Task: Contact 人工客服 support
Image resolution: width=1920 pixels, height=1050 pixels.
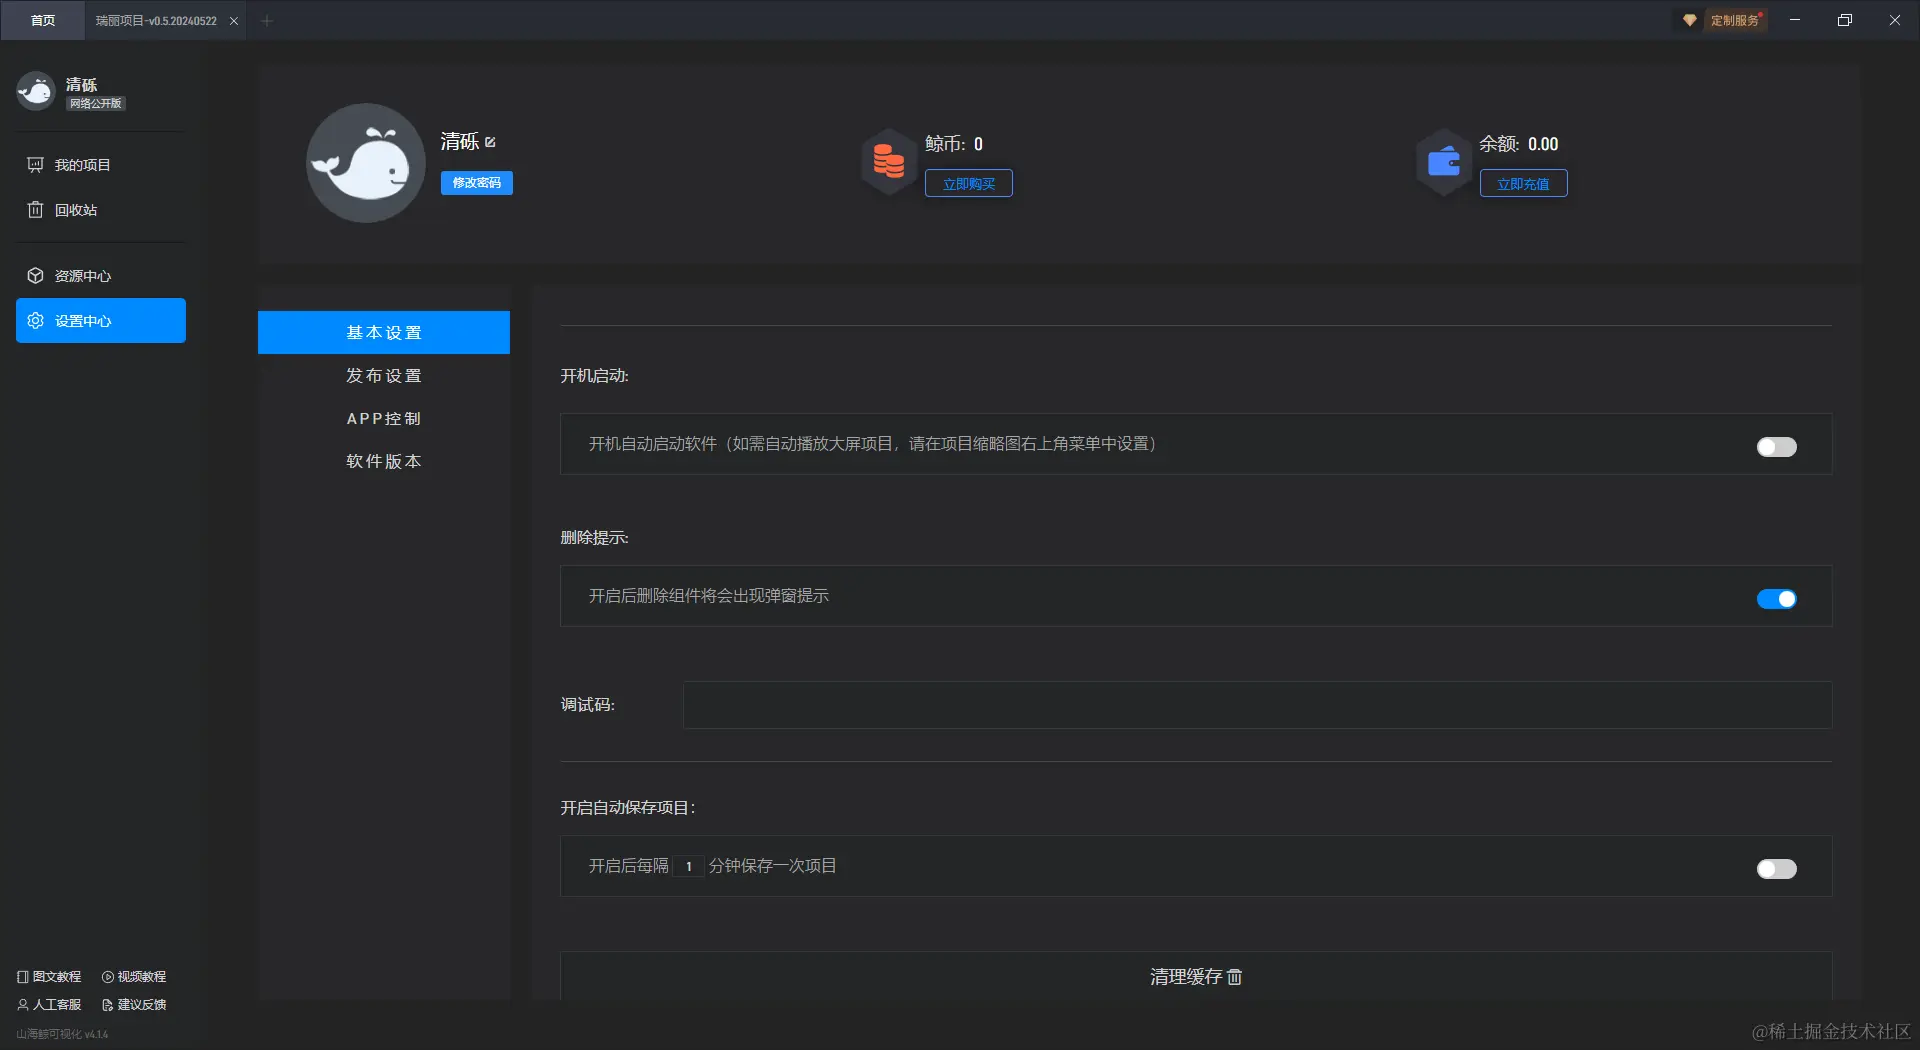Action: coord(49,1005)
